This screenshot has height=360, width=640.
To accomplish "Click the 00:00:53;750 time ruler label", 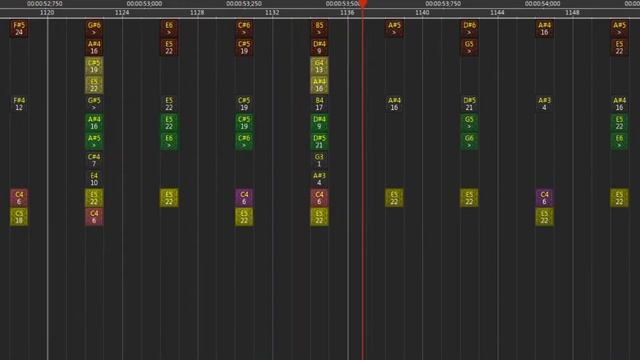I will (443, 4).
